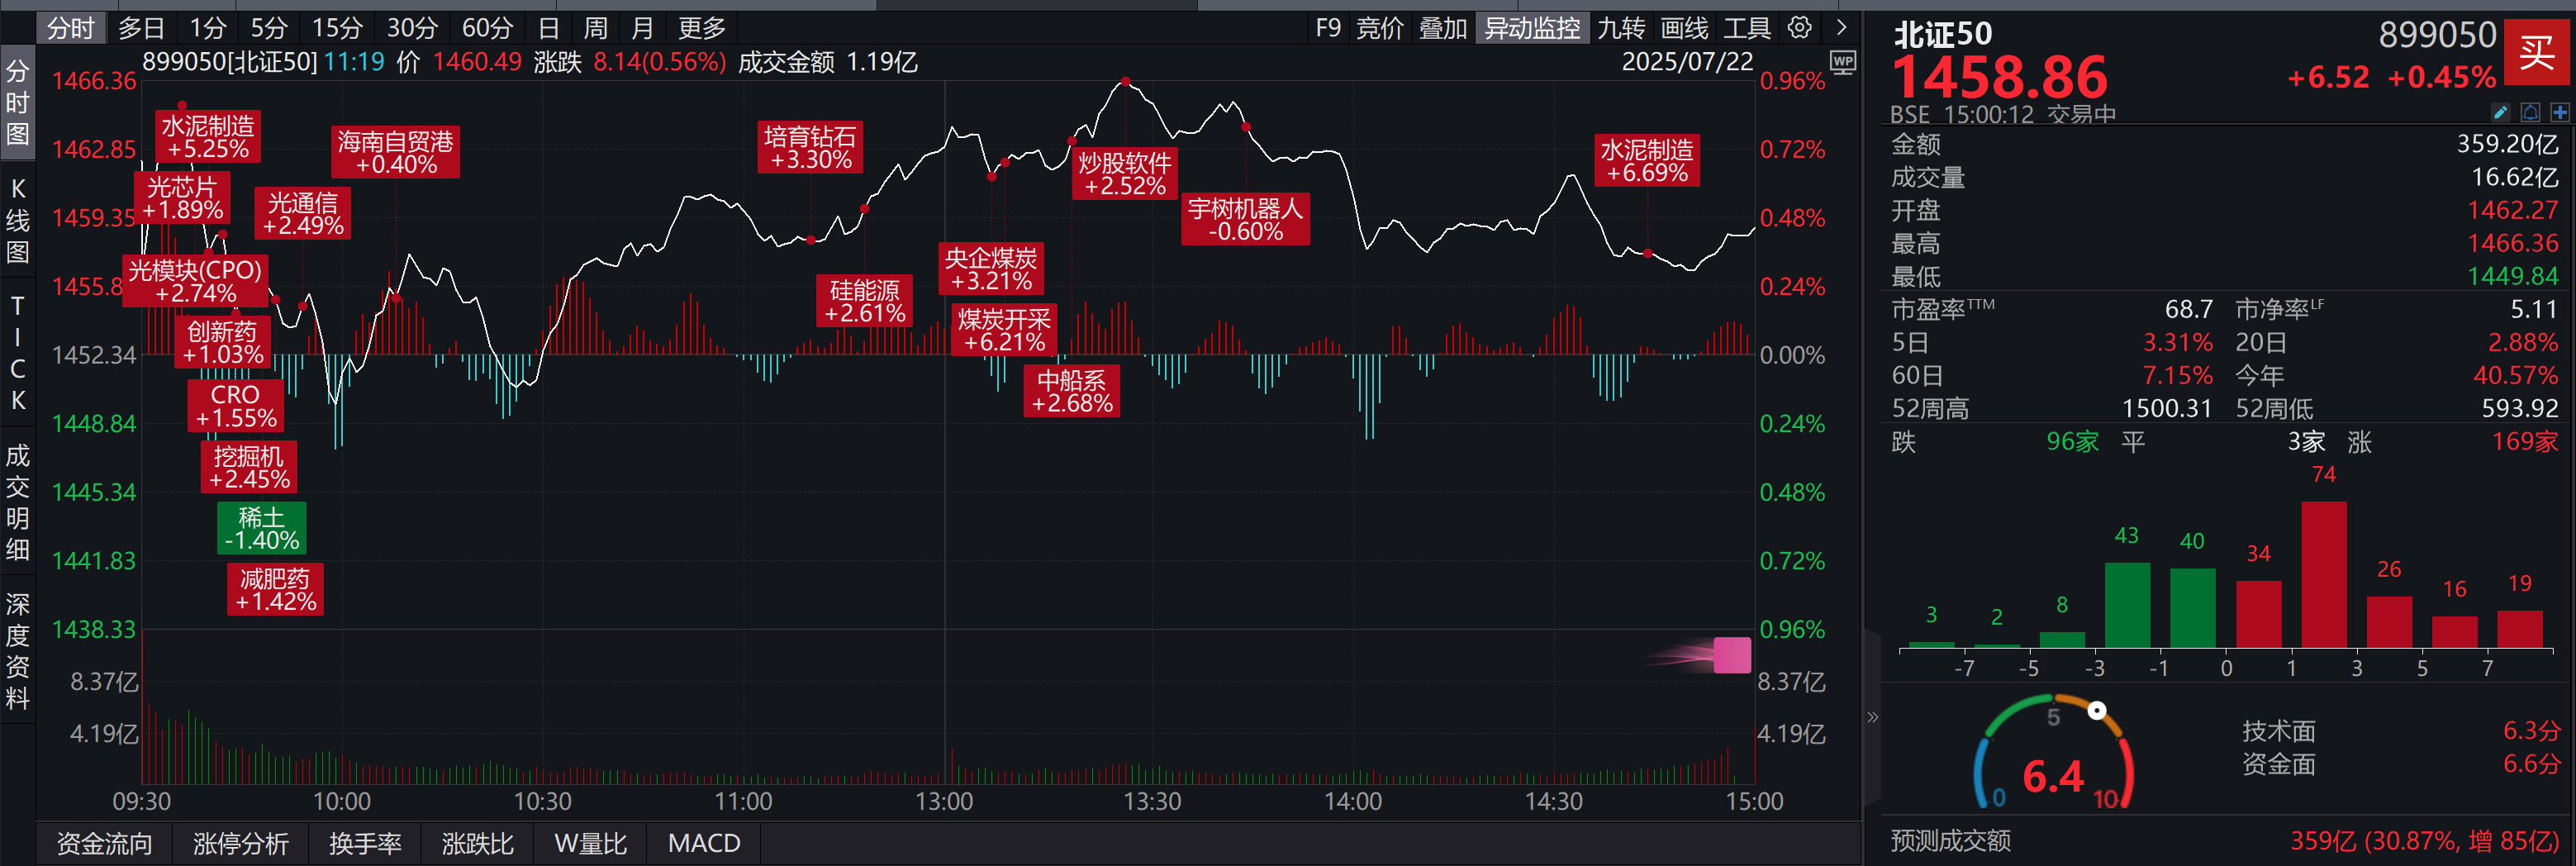The width and height of the screenshot is (2576, 866).
Task: Click the 挖掘机 +2.45% event label
Action: 249,467
